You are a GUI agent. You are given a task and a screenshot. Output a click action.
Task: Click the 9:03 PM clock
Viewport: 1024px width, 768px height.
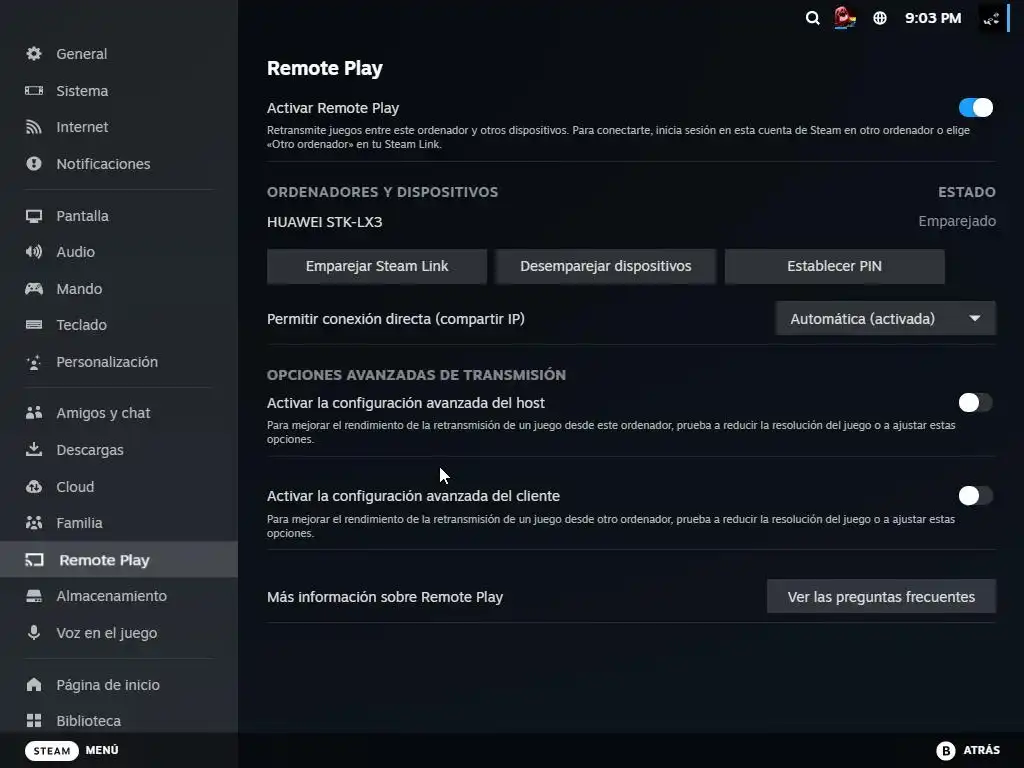pos(933,18)
